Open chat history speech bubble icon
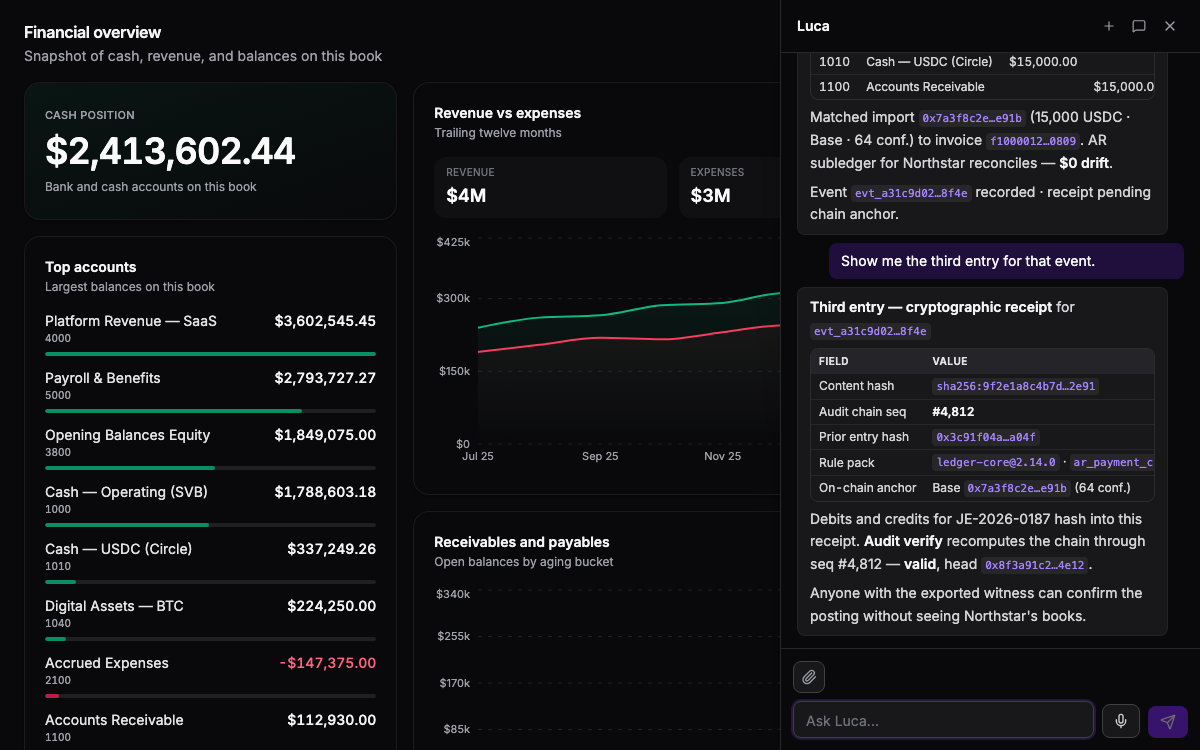Screen dimensions: 1200x750 (x=1139, y=26)
